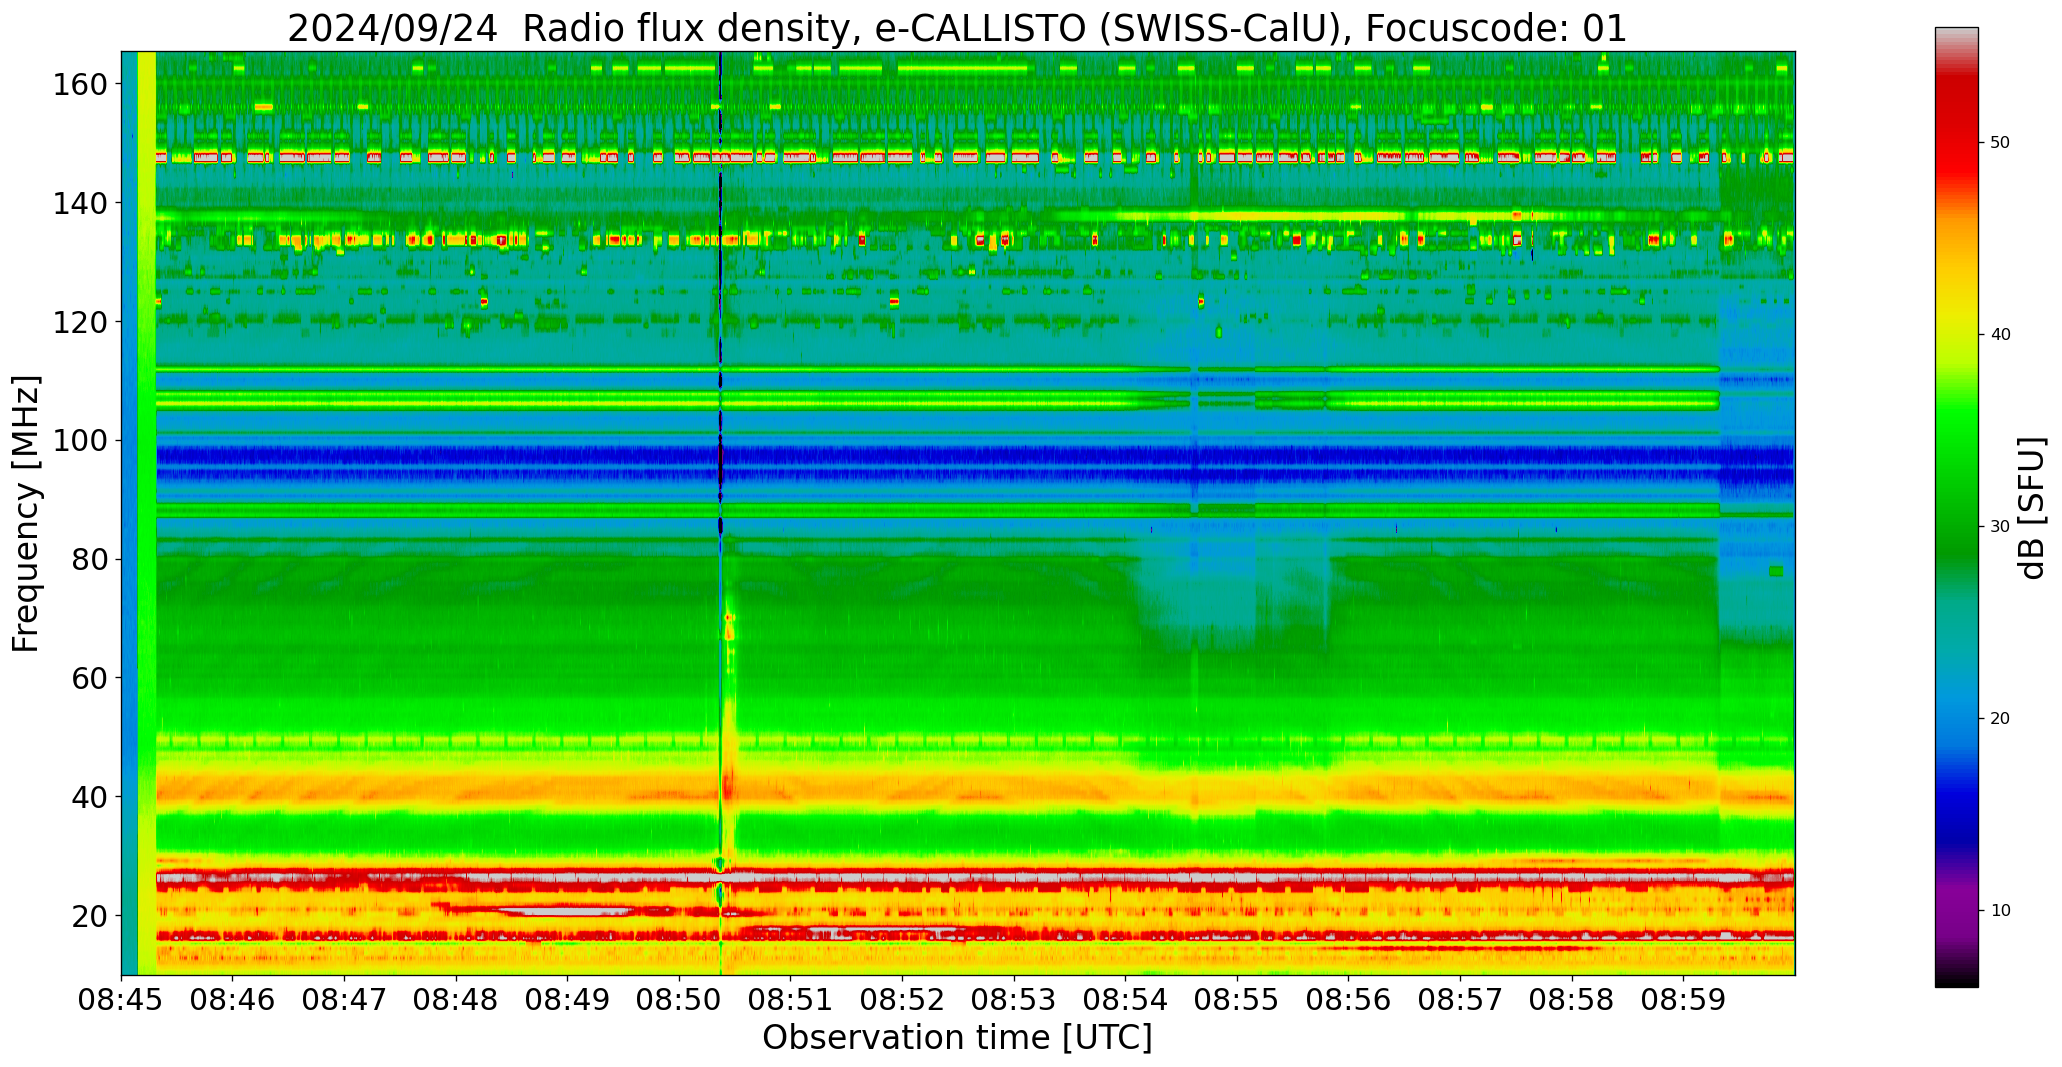Click the 80 frequency tick label
This screenshot has height=1067, width=2062.
point(90,559)
